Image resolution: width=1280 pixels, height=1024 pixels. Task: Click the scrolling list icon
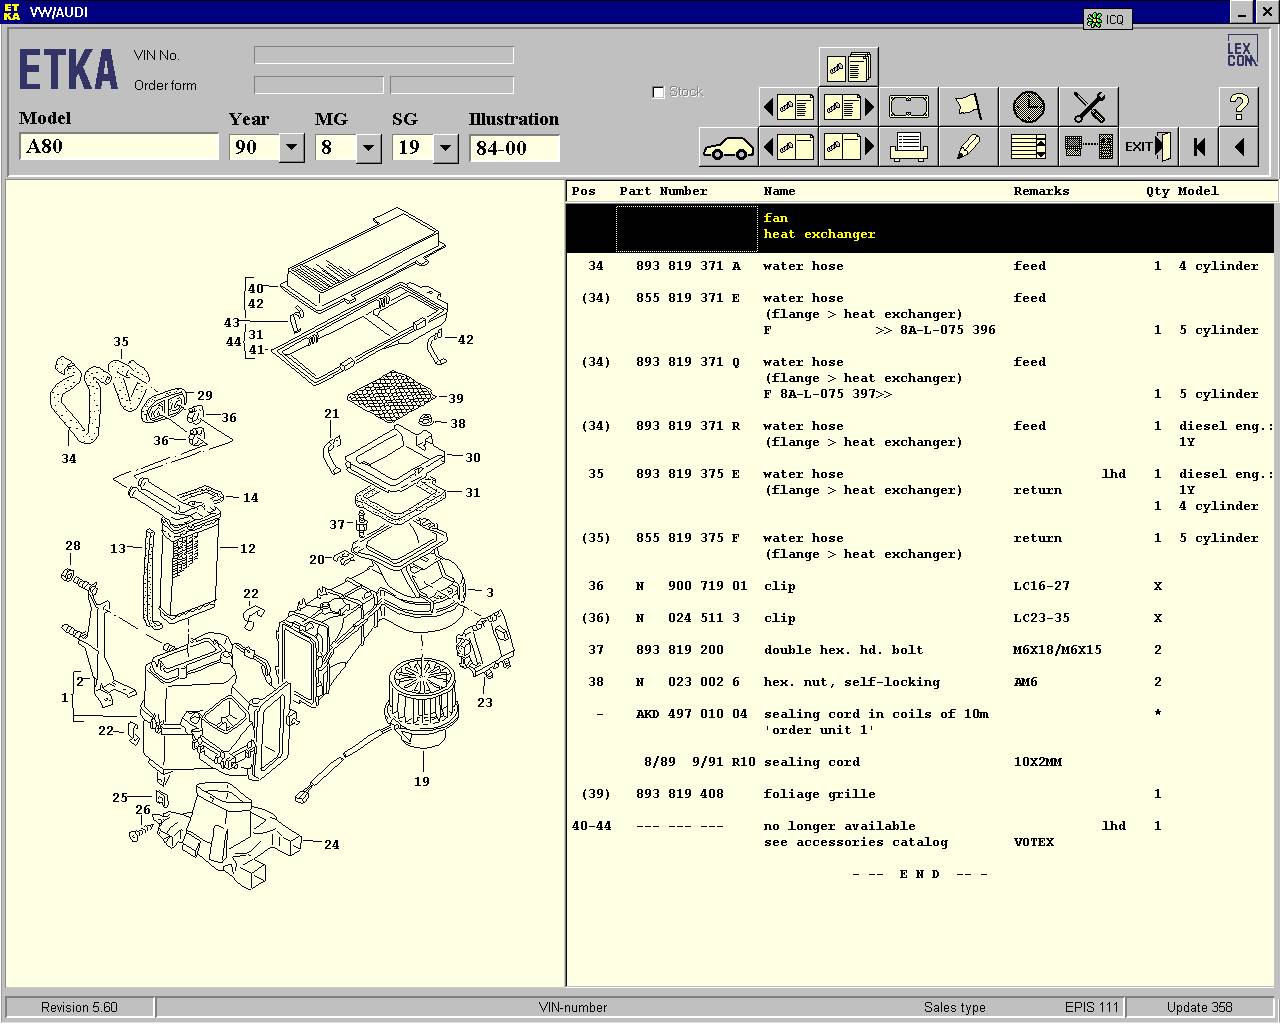[x=1028, y=147]
